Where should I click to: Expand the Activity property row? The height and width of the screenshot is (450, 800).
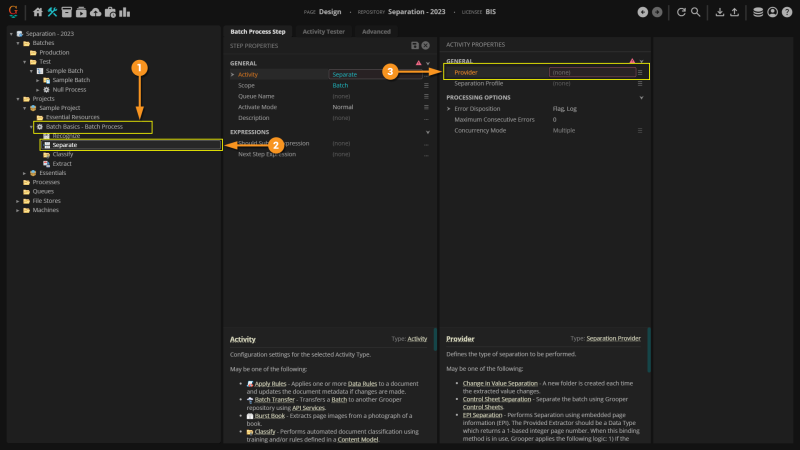(x=233, y=74)
